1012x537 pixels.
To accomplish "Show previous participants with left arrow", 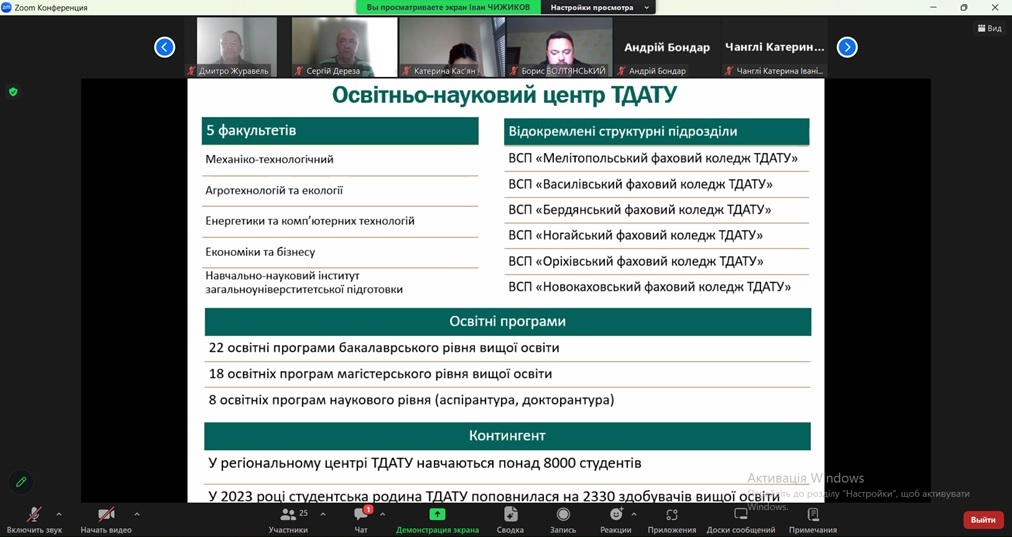I will pos(165,47).
